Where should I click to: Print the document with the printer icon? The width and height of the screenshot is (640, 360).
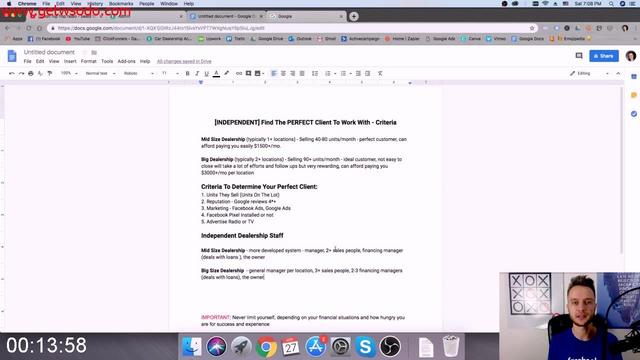pos(31,73)
